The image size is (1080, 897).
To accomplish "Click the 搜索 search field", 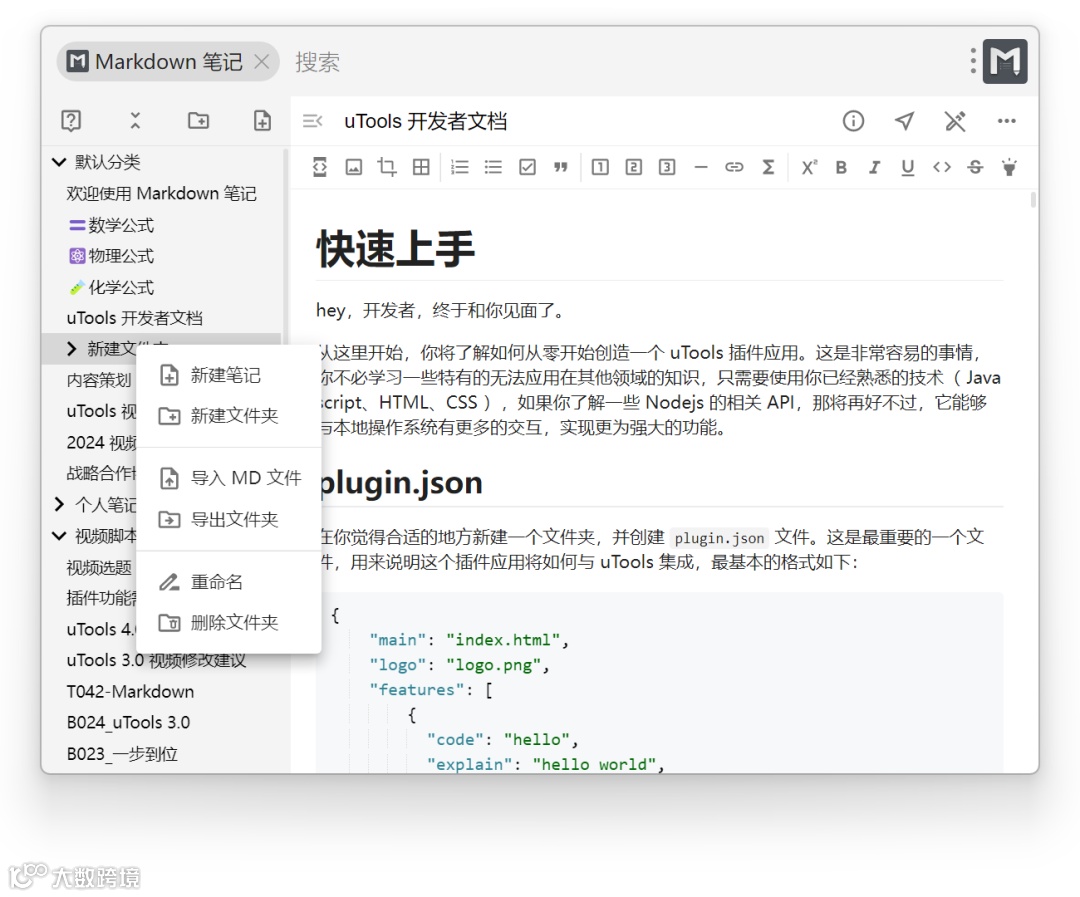I will tap(318, 62).
